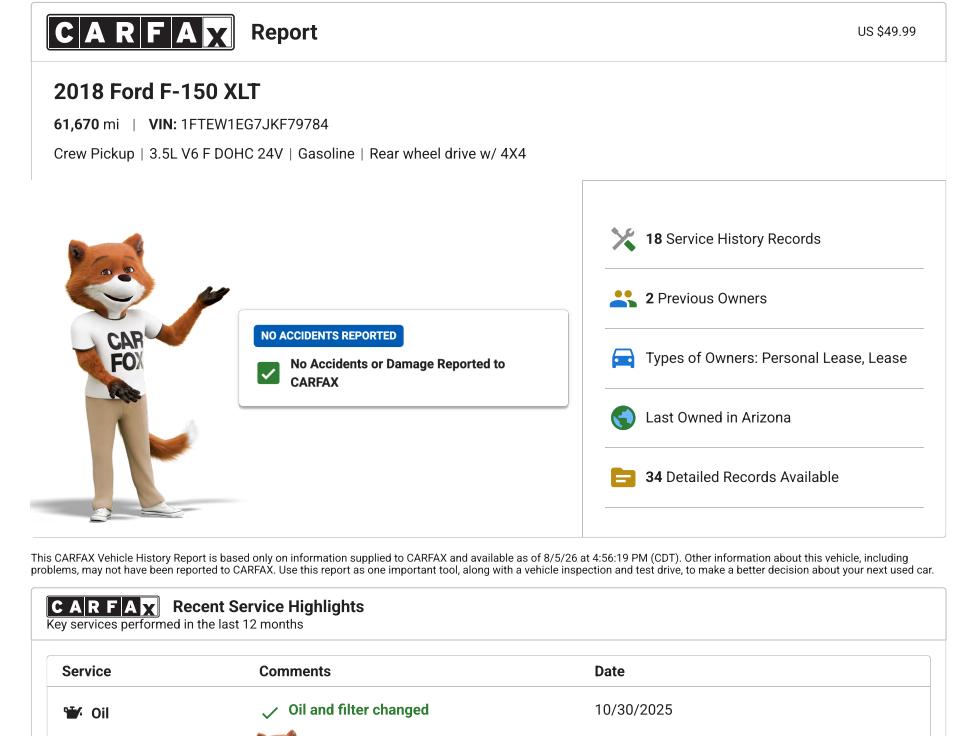Click the small CARFAX logo by Recent Service Highlights

coord(103,606)
